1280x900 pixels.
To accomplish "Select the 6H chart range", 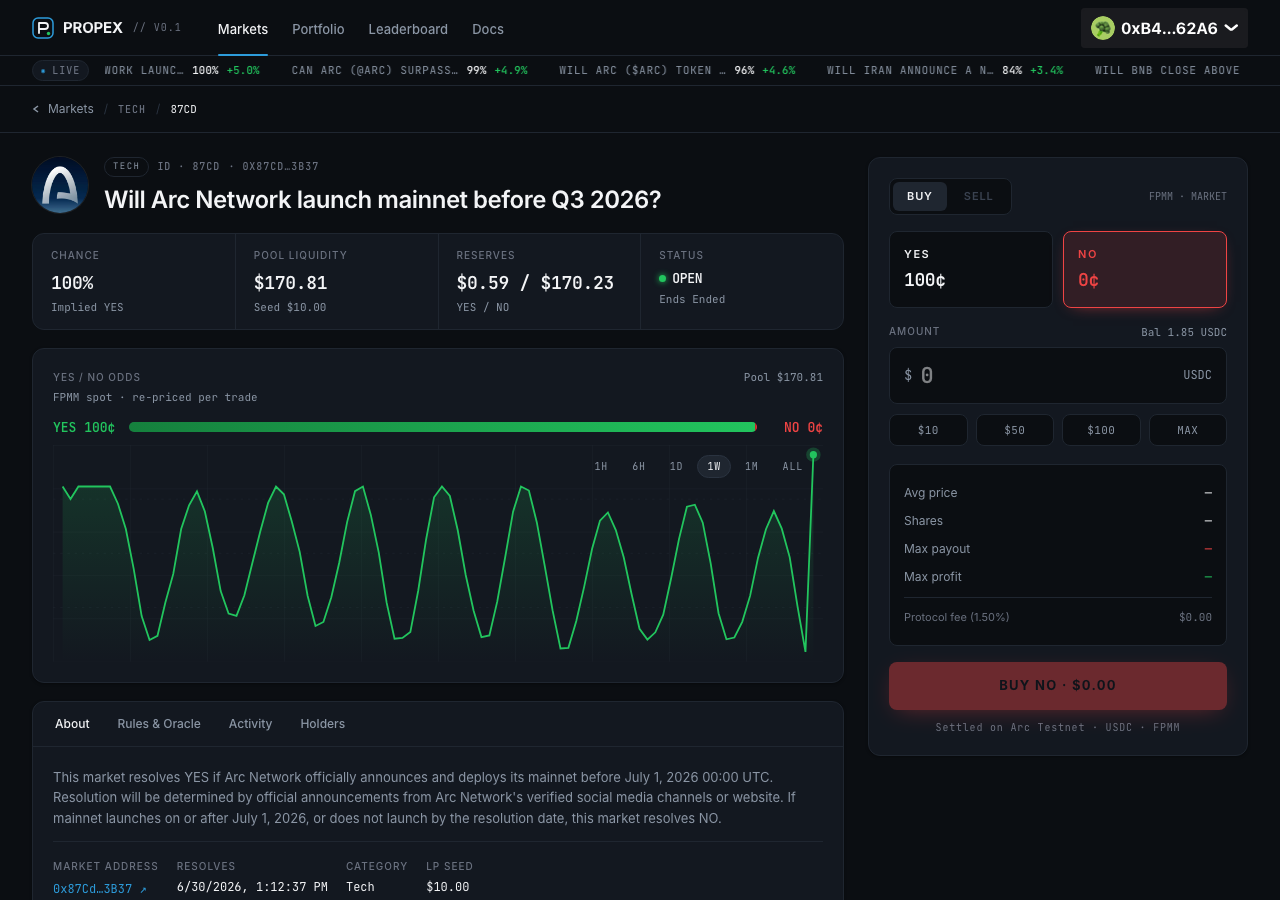I will click(638, 467).
